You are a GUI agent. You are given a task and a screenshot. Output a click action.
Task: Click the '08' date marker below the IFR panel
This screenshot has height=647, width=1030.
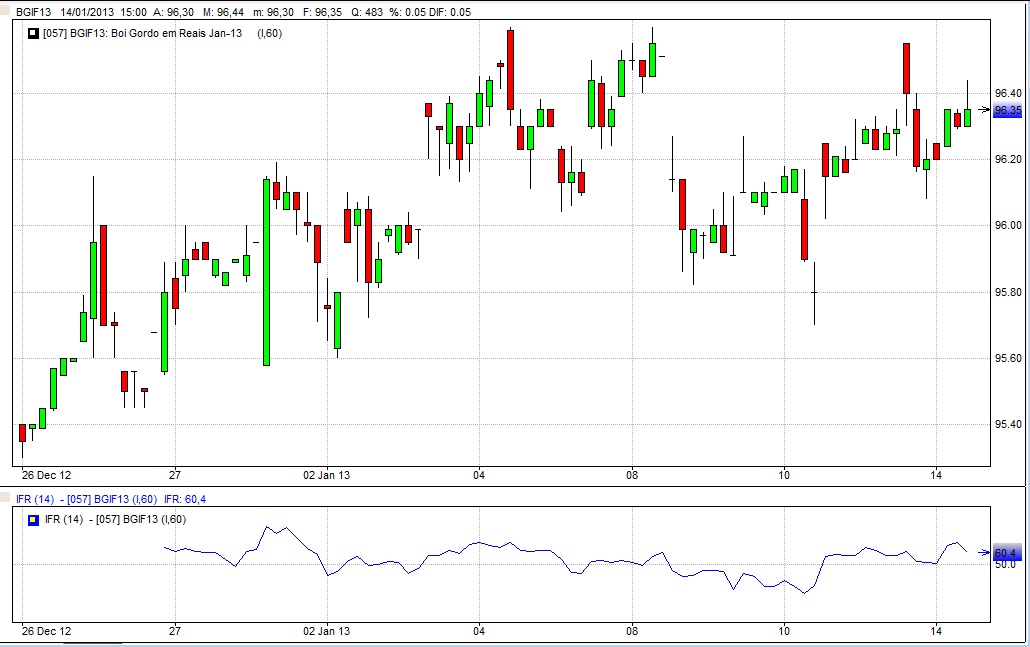[x=631, y=631]
